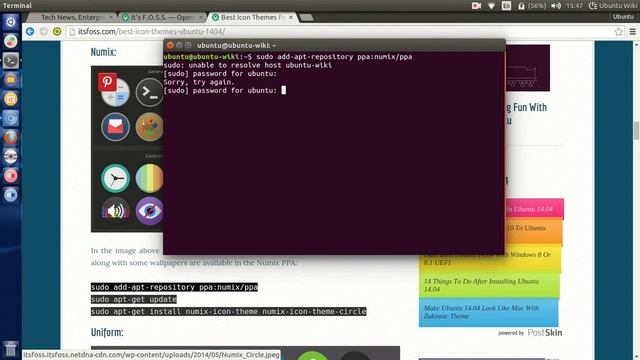Viewport: 640px width, 360px height.
Task: Click the 'sudo apt-get update' code line
Action: [x=134, y=299]
